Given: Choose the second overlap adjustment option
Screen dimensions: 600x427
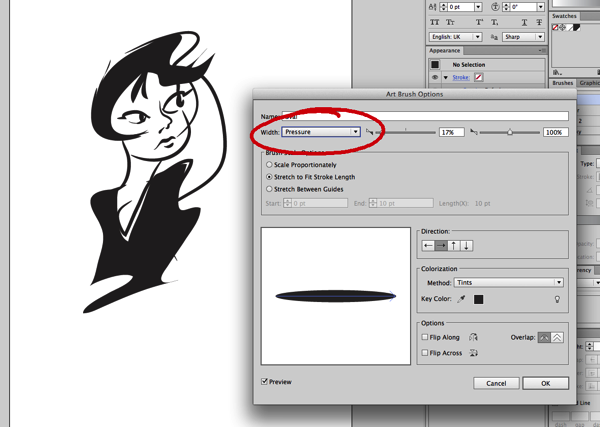Looking at the screenshot, I should click(x=557, y=338).
